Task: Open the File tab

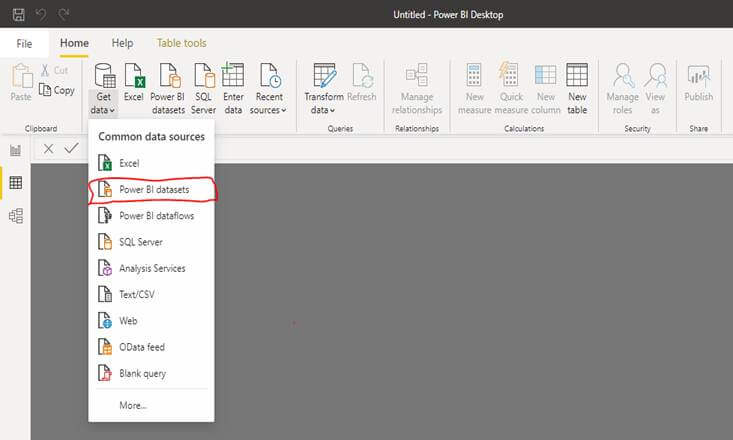Action: pyautogui.click(x=24, y=43)
